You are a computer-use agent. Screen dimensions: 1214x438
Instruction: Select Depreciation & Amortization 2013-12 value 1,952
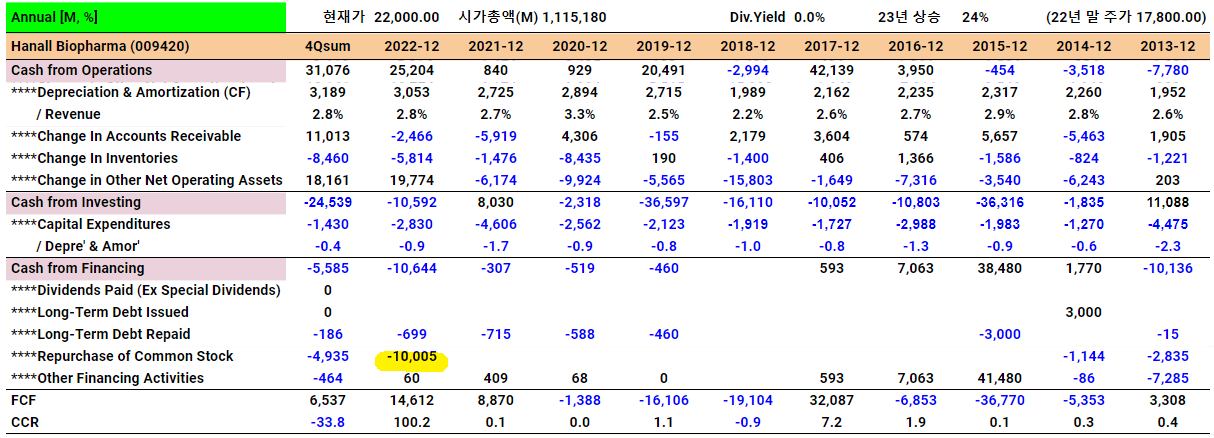tap(1167, 92)
